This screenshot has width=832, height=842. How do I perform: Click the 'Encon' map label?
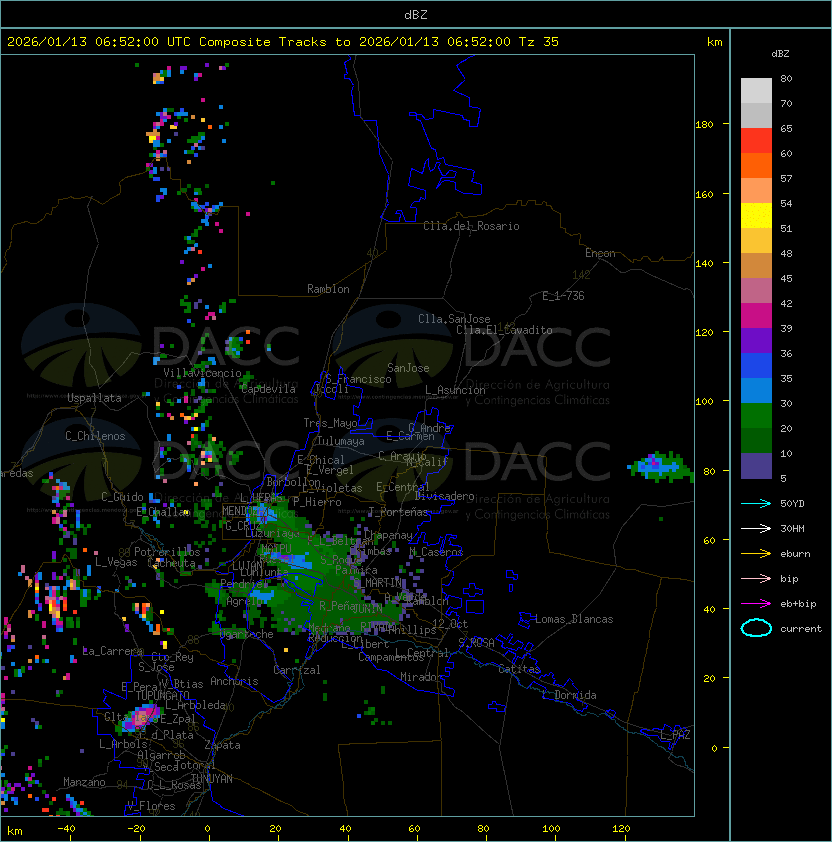coord(600,253)
